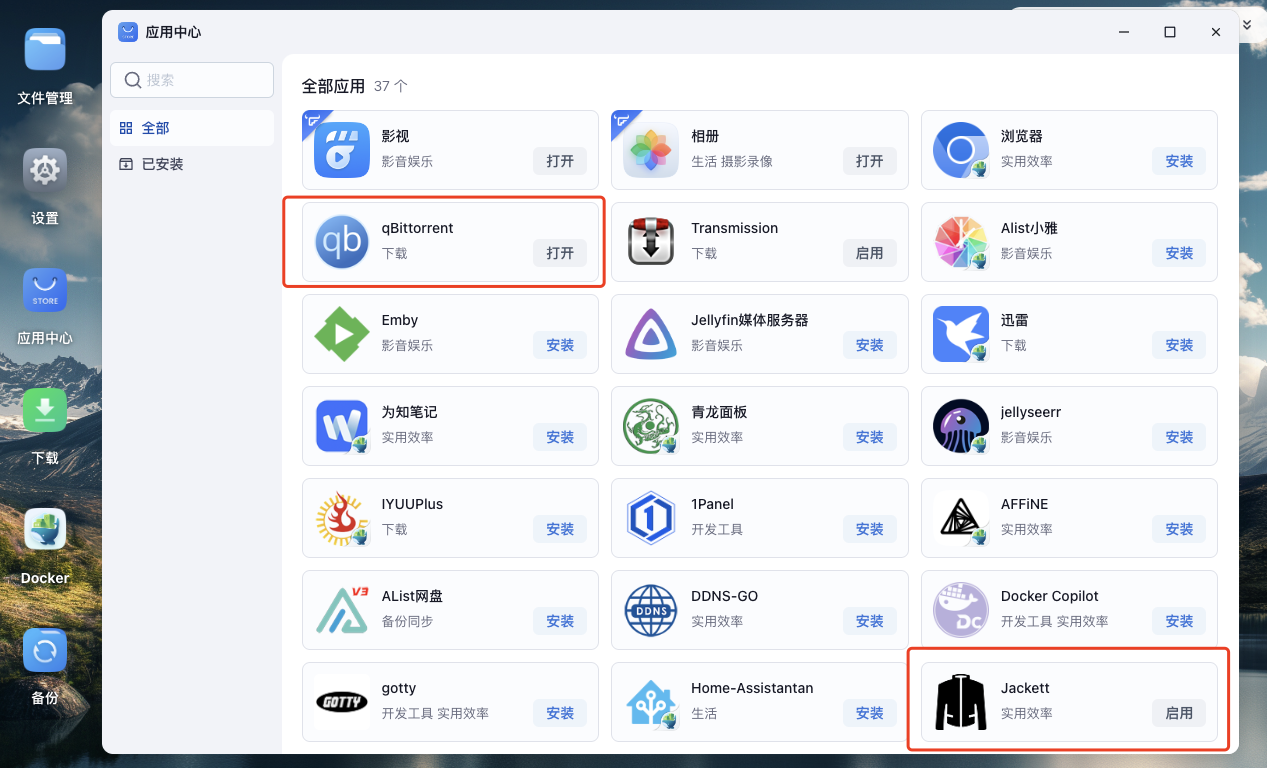The height and width of the screenshot is (768, 1267).
Task: Click 安装 button for 青龙面板
Action: pos(870,437)
